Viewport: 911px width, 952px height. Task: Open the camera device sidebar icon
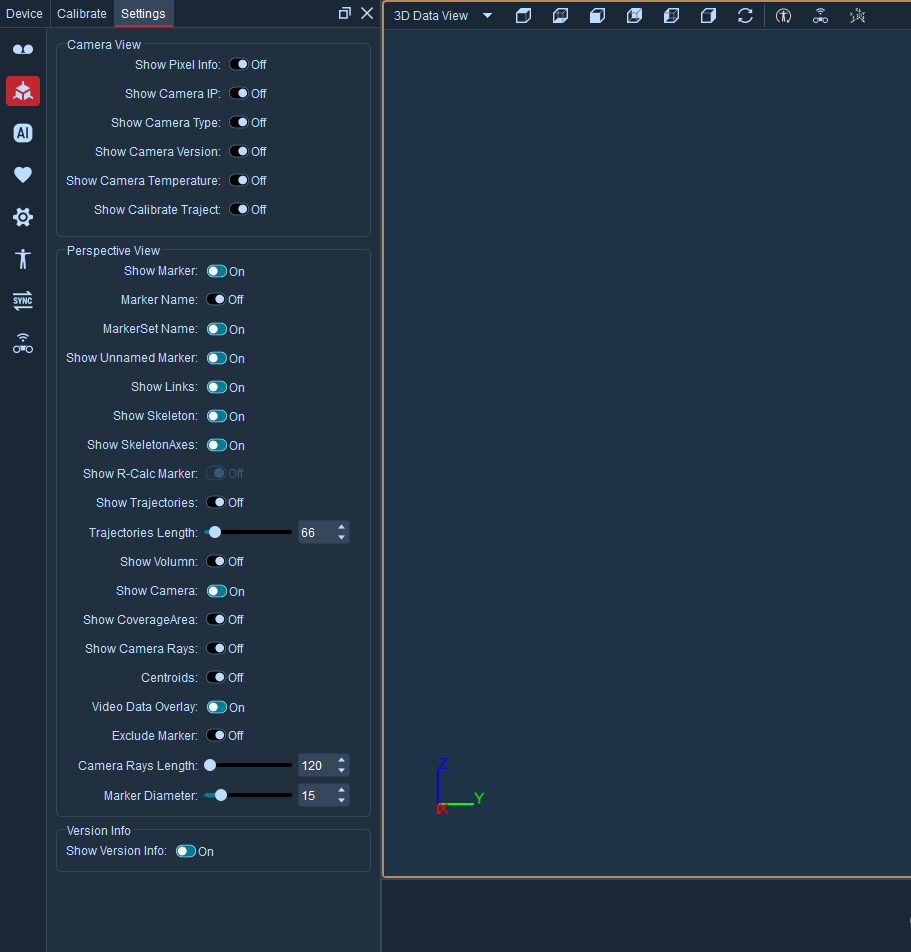[x=23, y=49]
